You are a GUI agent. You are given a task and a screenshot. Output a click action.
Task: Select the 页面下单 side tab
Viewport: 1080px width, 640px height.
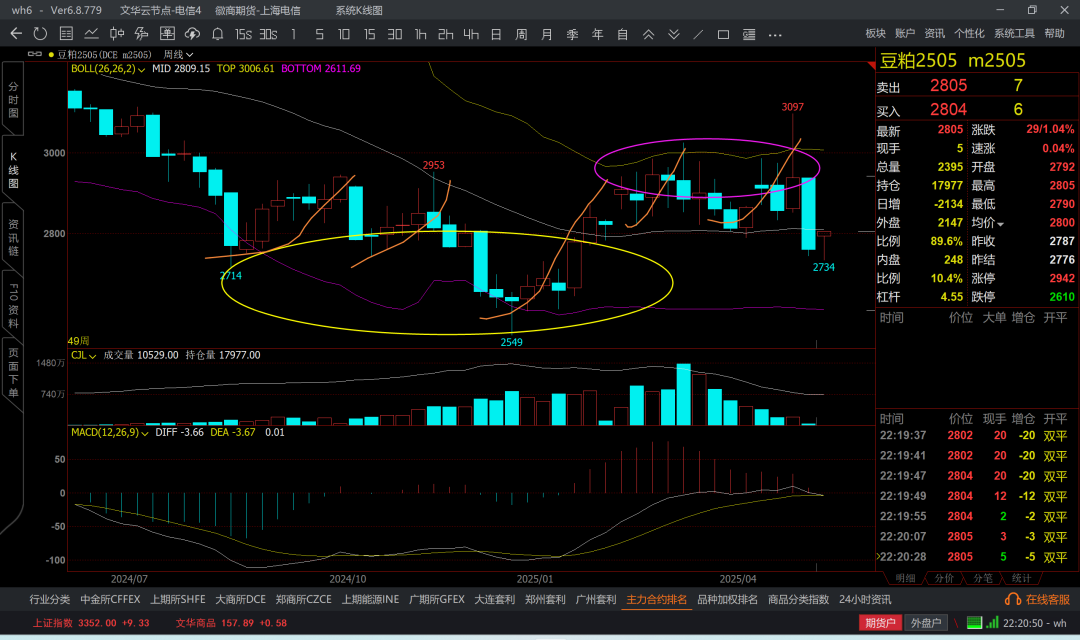[x=13, y=373]
